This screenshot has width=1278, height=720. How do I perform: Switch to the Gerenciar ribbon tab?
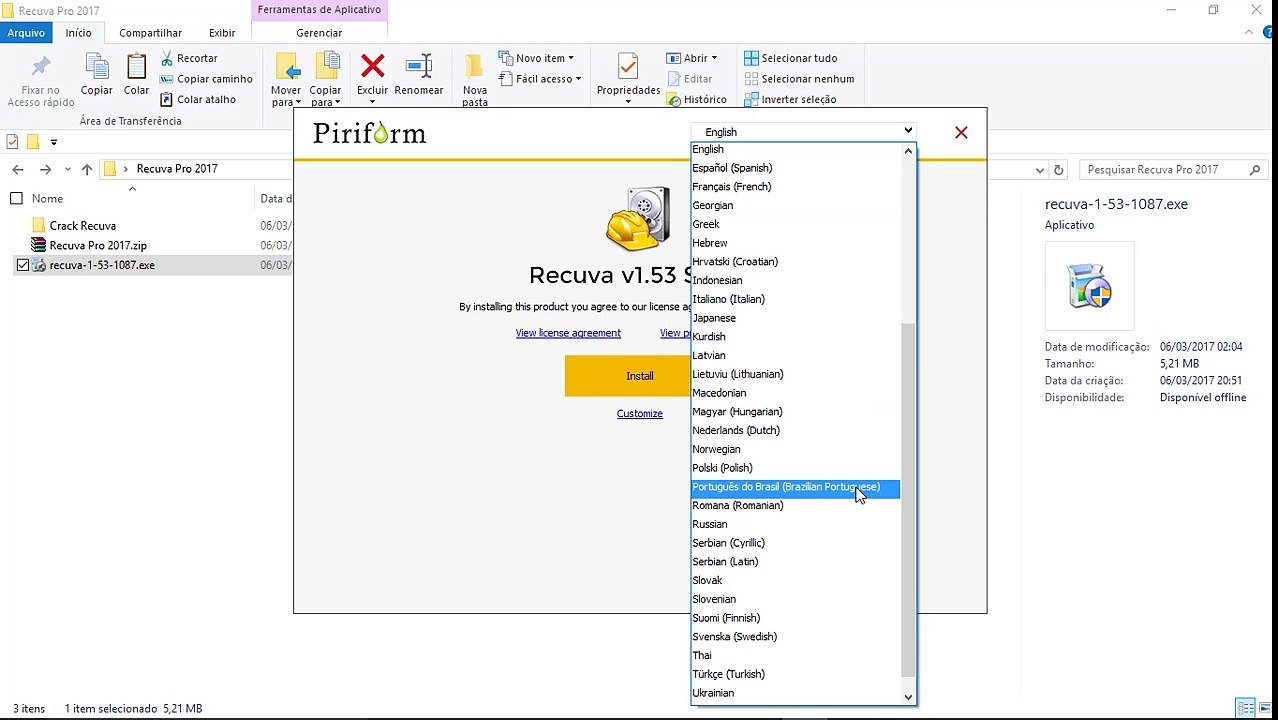pyautogui.click(x=319, y=33)
